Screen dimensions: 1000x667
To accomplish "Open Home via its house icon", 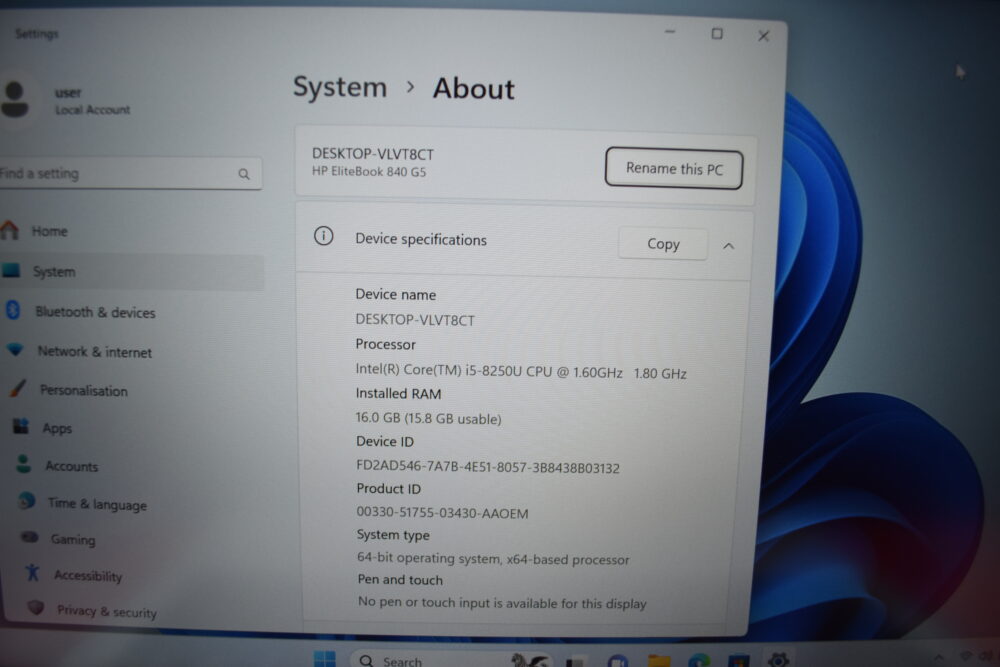I will [10, 230].
